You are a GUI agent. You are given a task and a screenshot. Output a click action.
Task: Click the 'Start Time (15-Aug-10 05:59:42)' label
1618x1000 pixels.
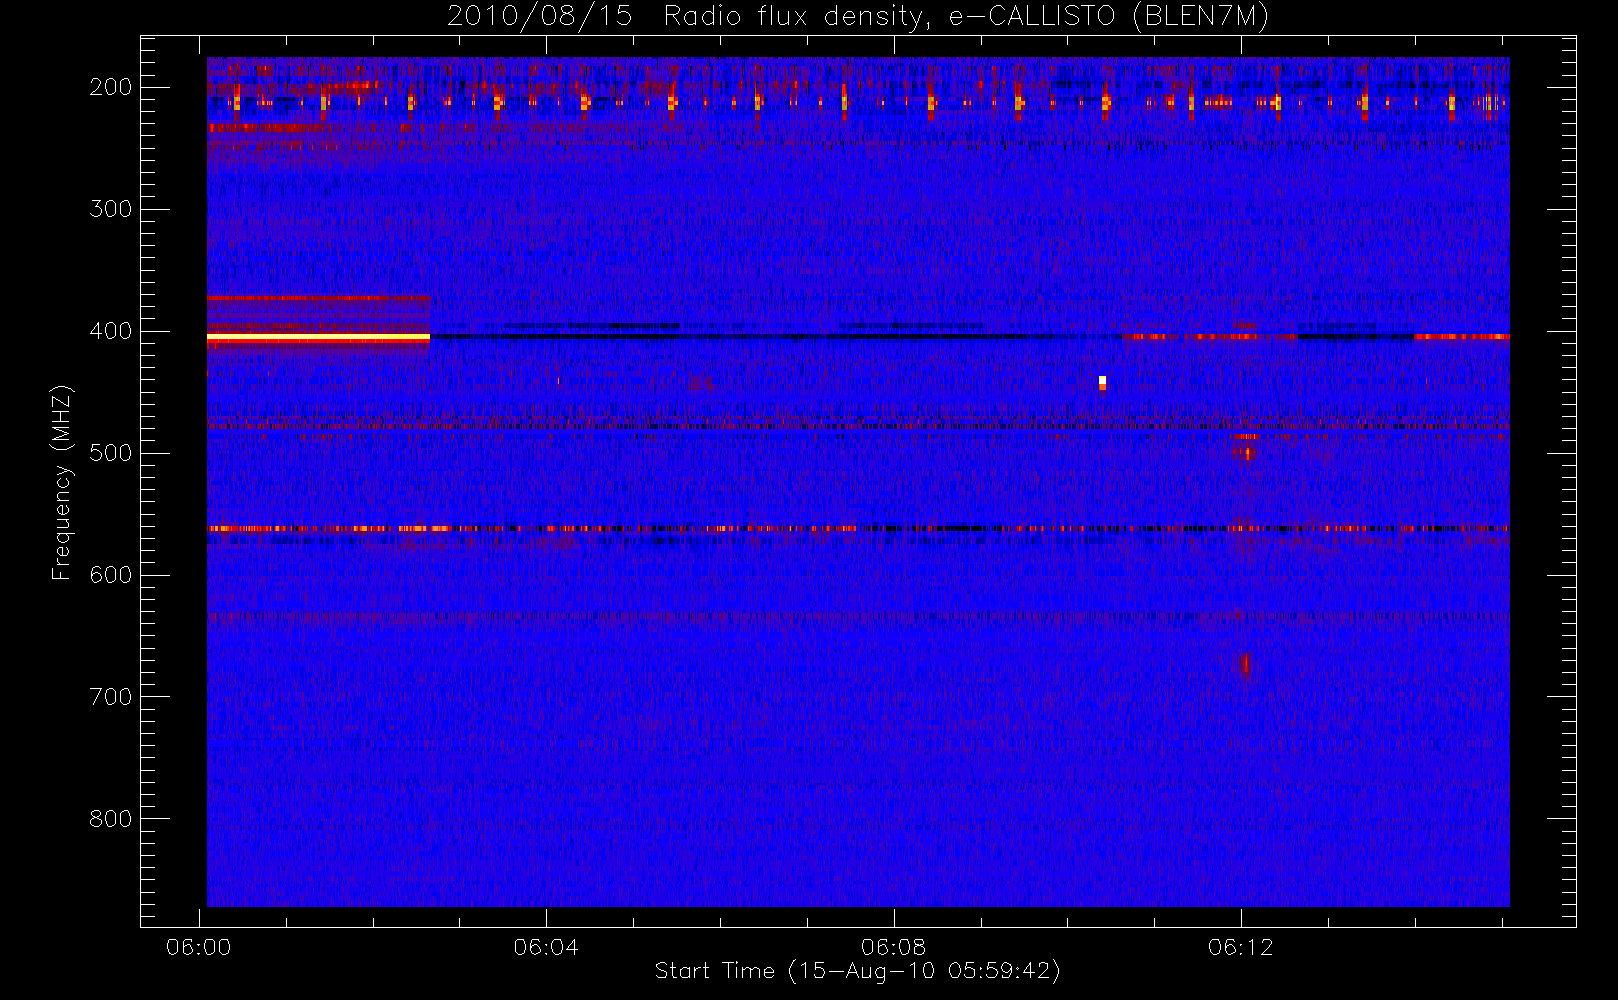(x=857, y=971)
